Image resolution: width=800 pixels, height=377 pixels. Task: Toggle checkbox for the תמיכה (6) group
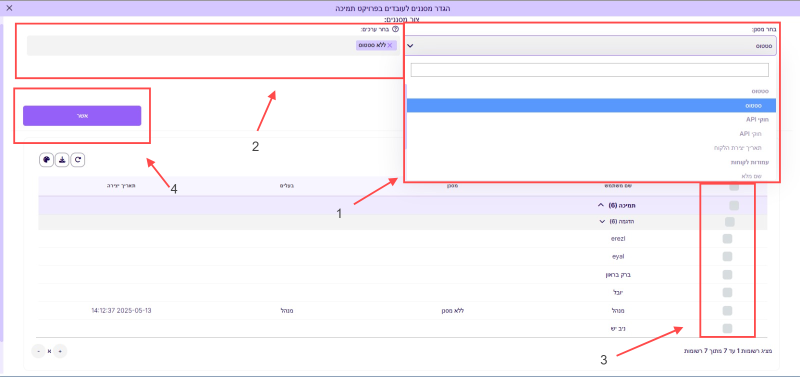pyautogui.click(x=734, y=206)
